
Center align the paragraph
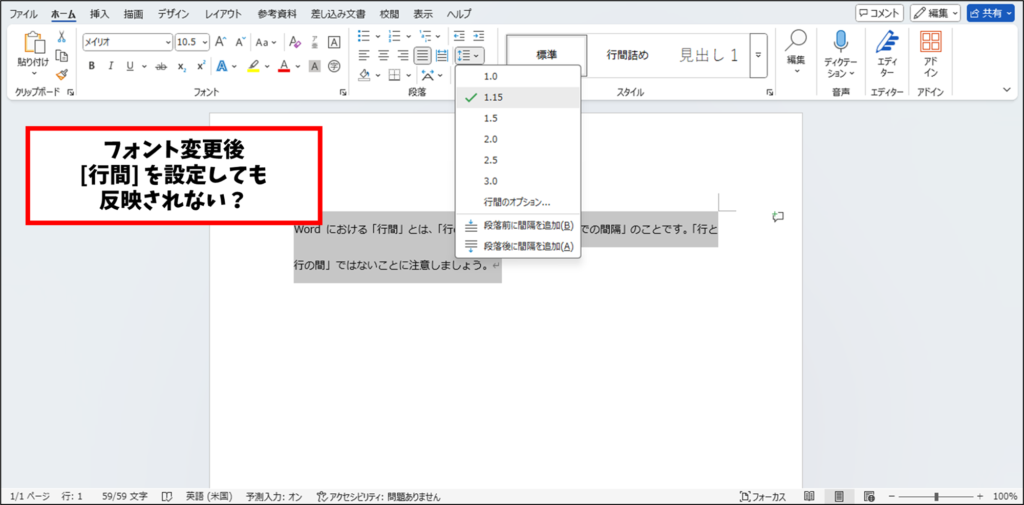point(384,55)
